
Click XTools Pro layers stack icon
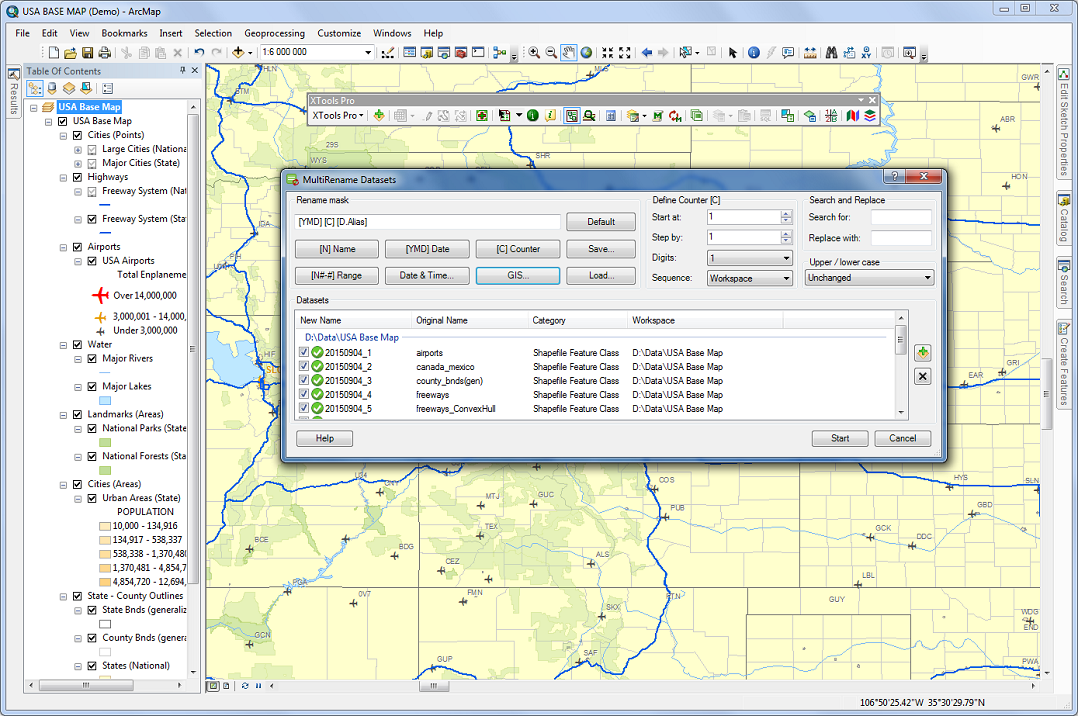[x=870, y=116]
